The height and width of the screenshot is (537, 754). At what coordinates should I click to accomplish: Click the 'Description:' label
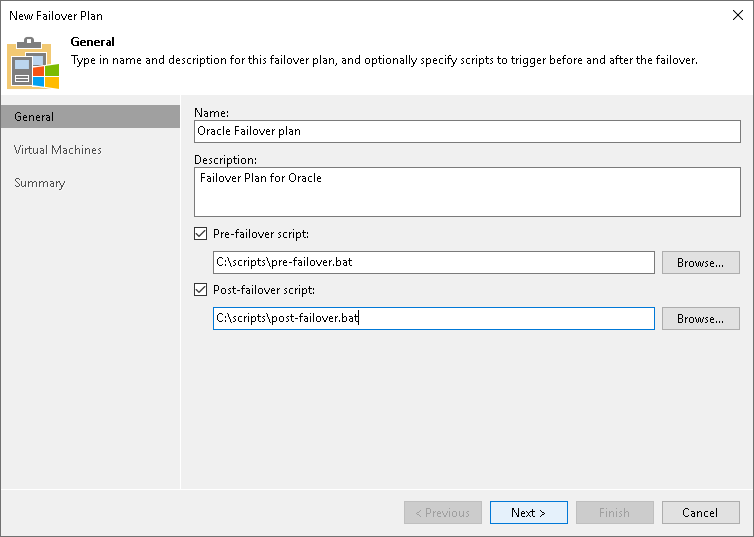tap(226, 160)
